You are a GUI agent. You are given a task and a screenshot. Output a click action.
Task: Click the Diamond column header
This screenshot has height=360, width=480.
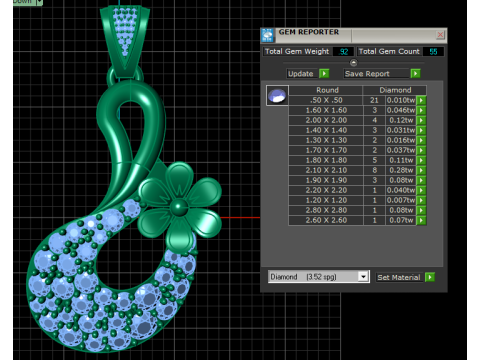(x=395, y=90)
